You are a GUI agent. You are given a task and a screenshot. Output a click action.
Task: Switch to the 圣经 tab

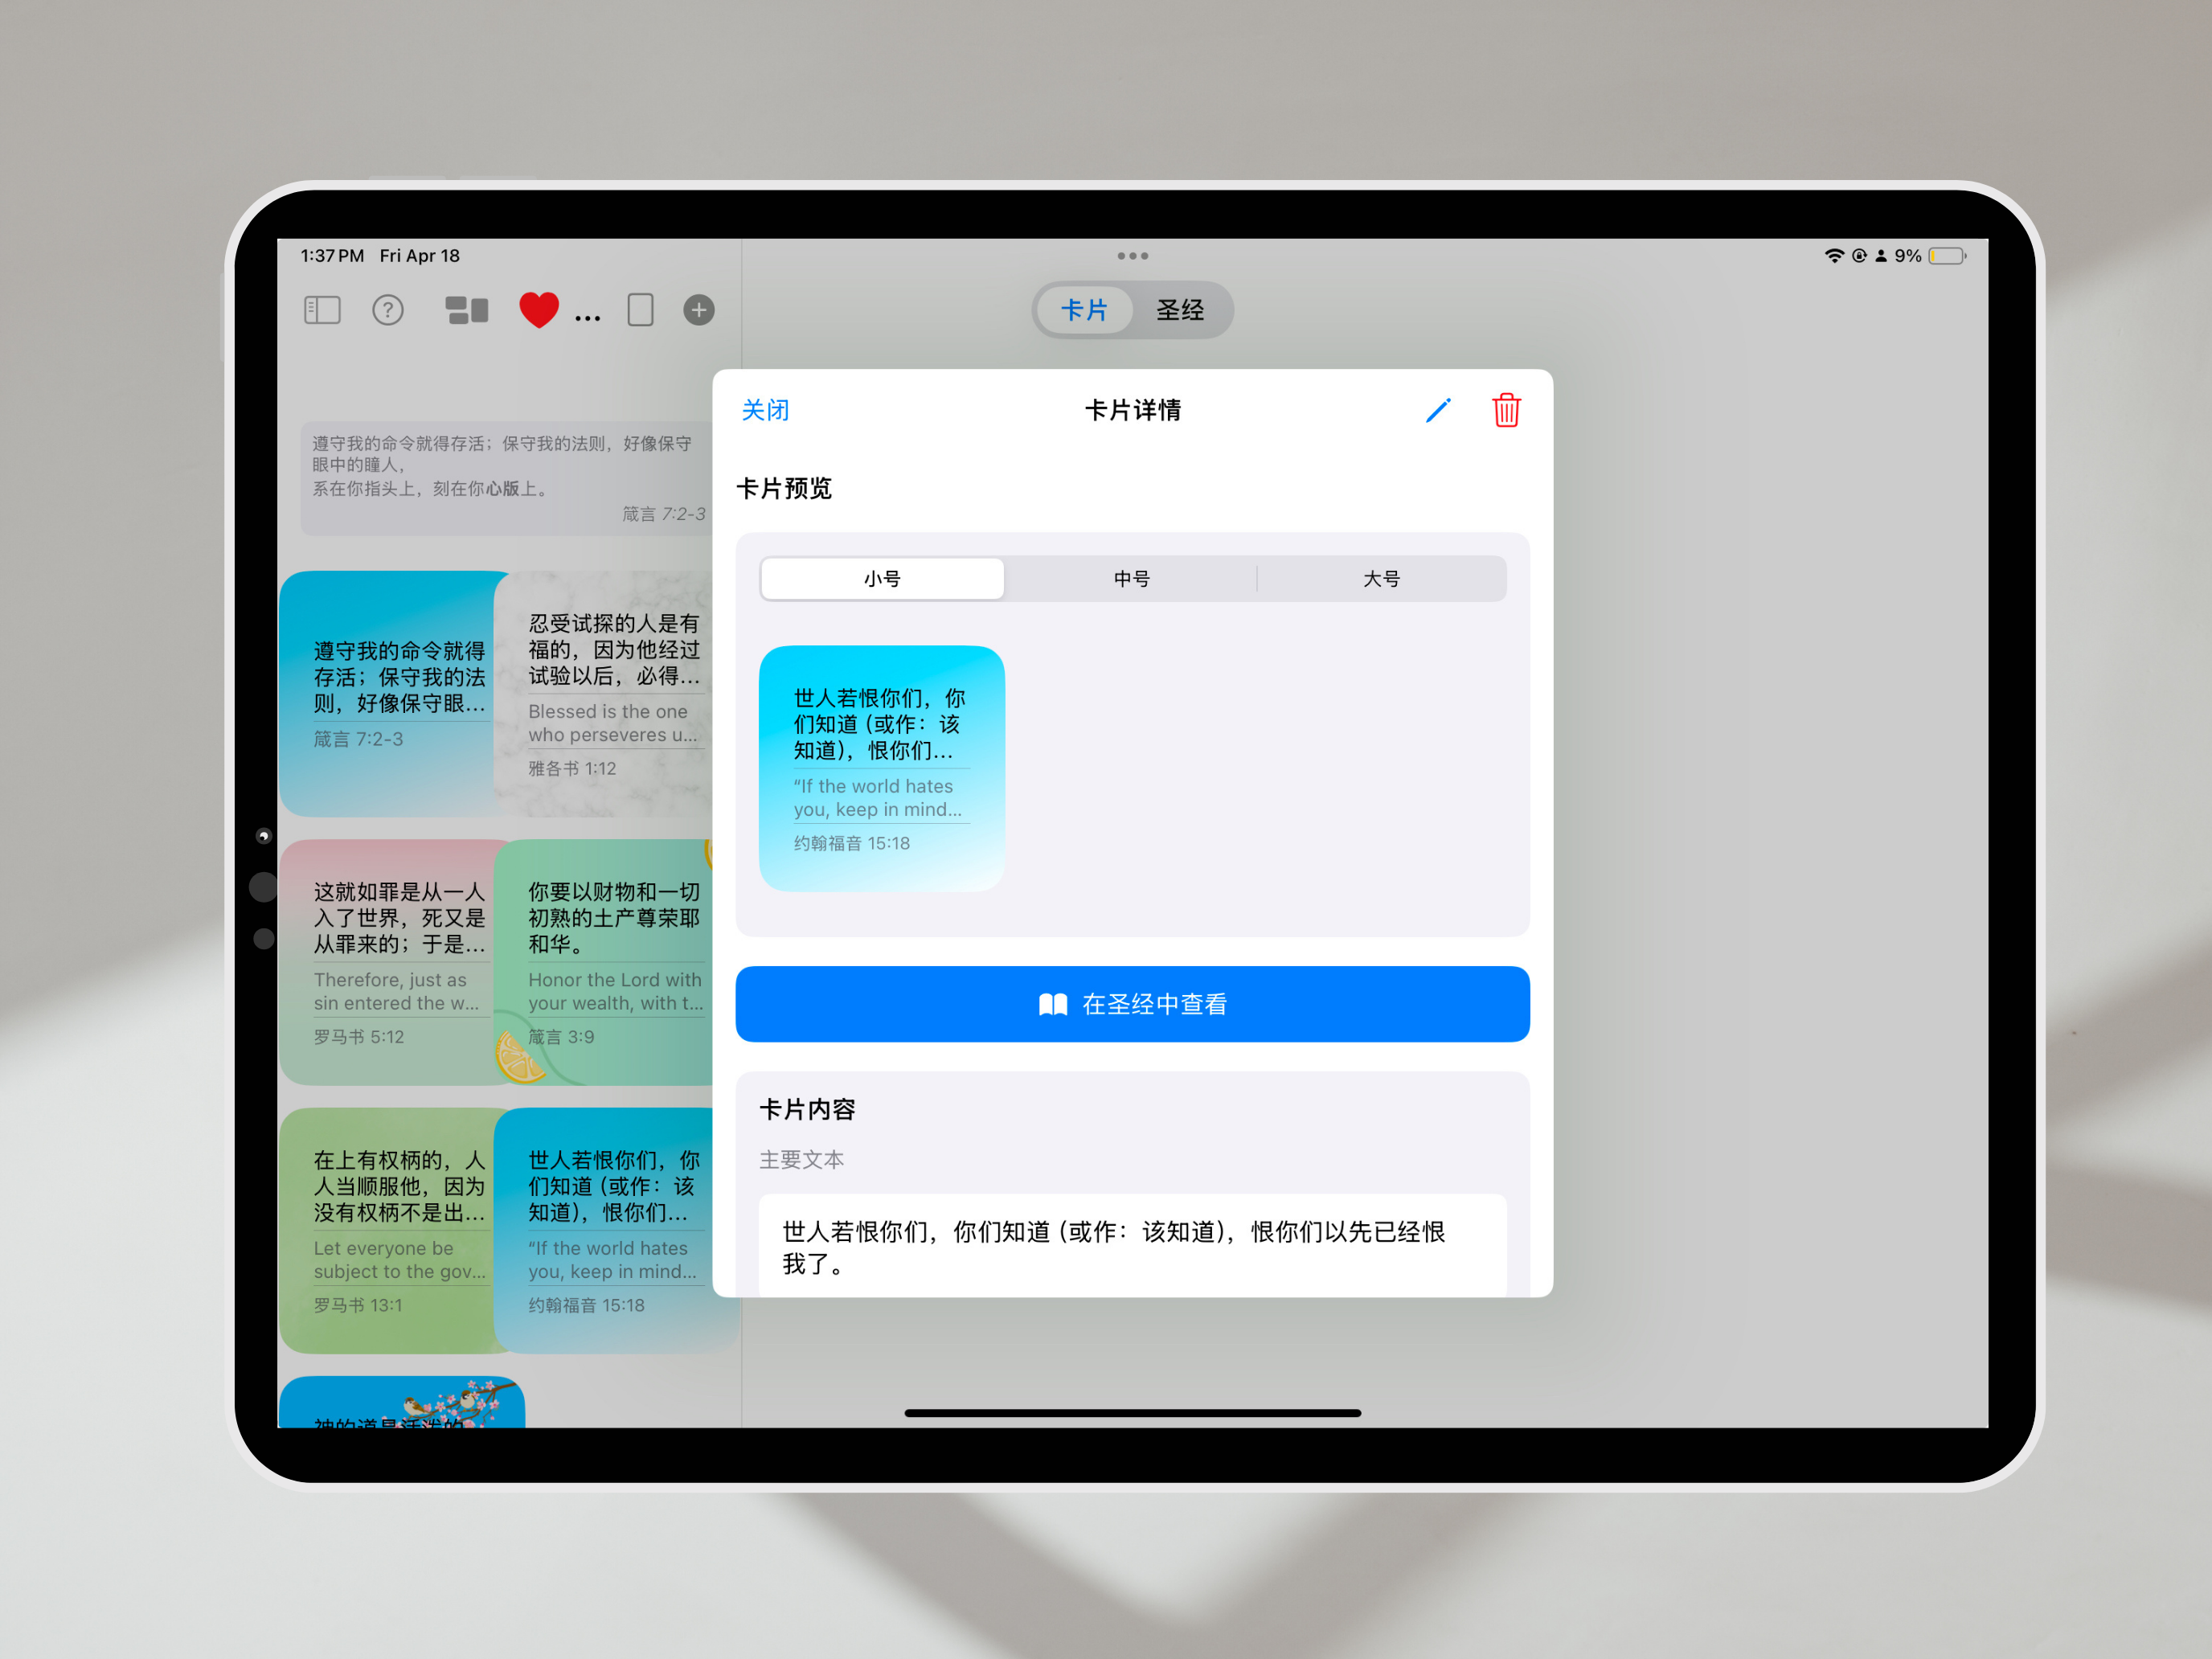point(1180,310)
